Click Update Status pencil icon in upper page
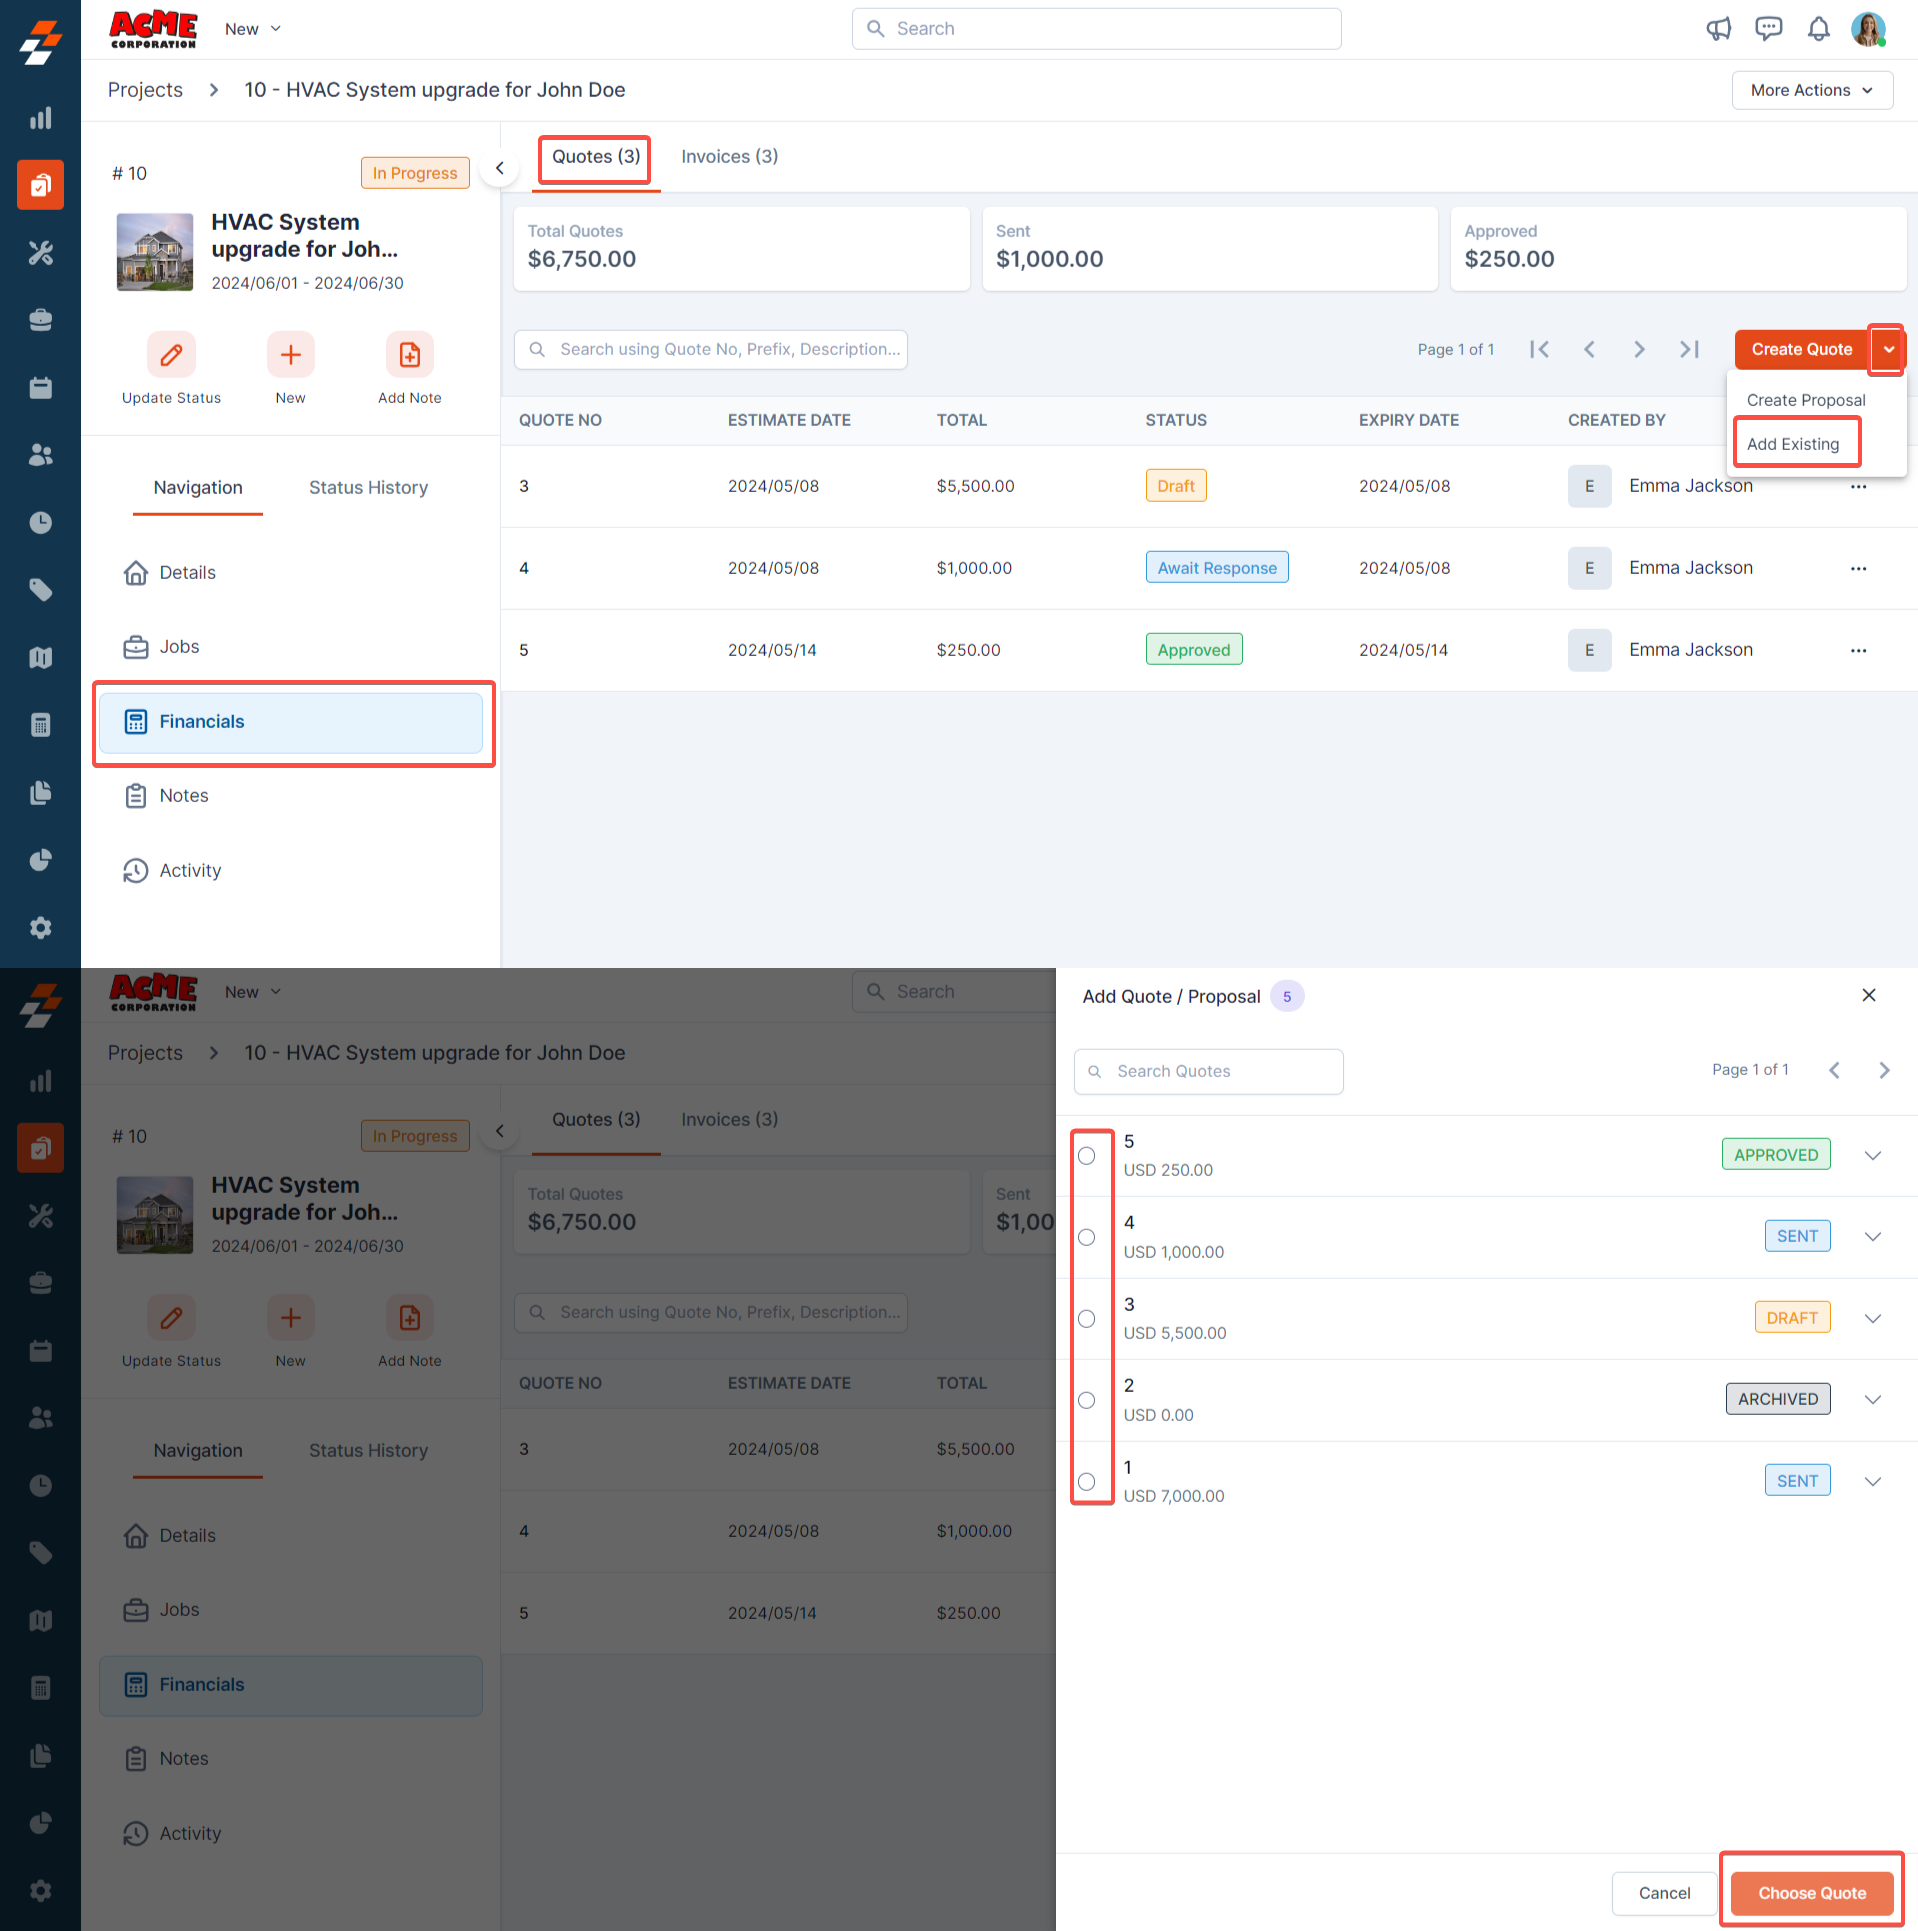This screenshot has width=1918, height=1931. pyautogui.click(x=171, y=355)
